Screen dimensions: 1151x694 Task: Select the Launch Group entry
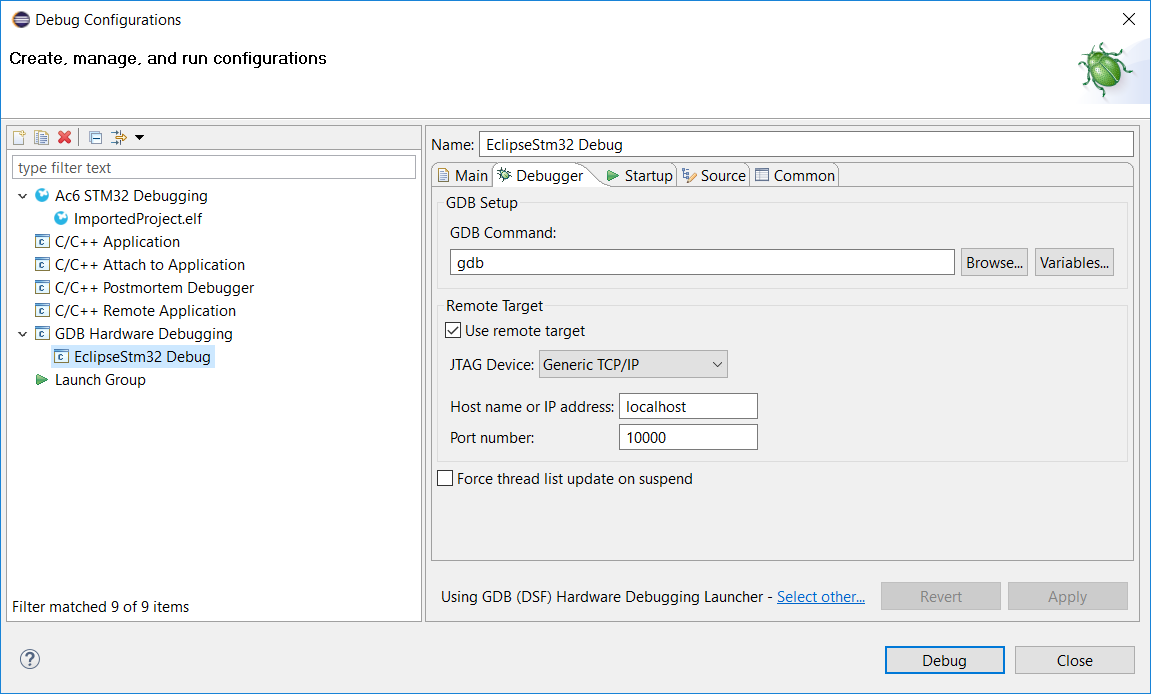click(x=100, y=380)
